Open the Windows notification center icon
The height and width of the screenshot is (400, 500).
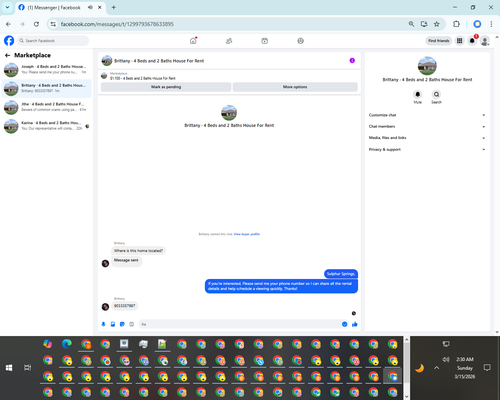point(487,368)
